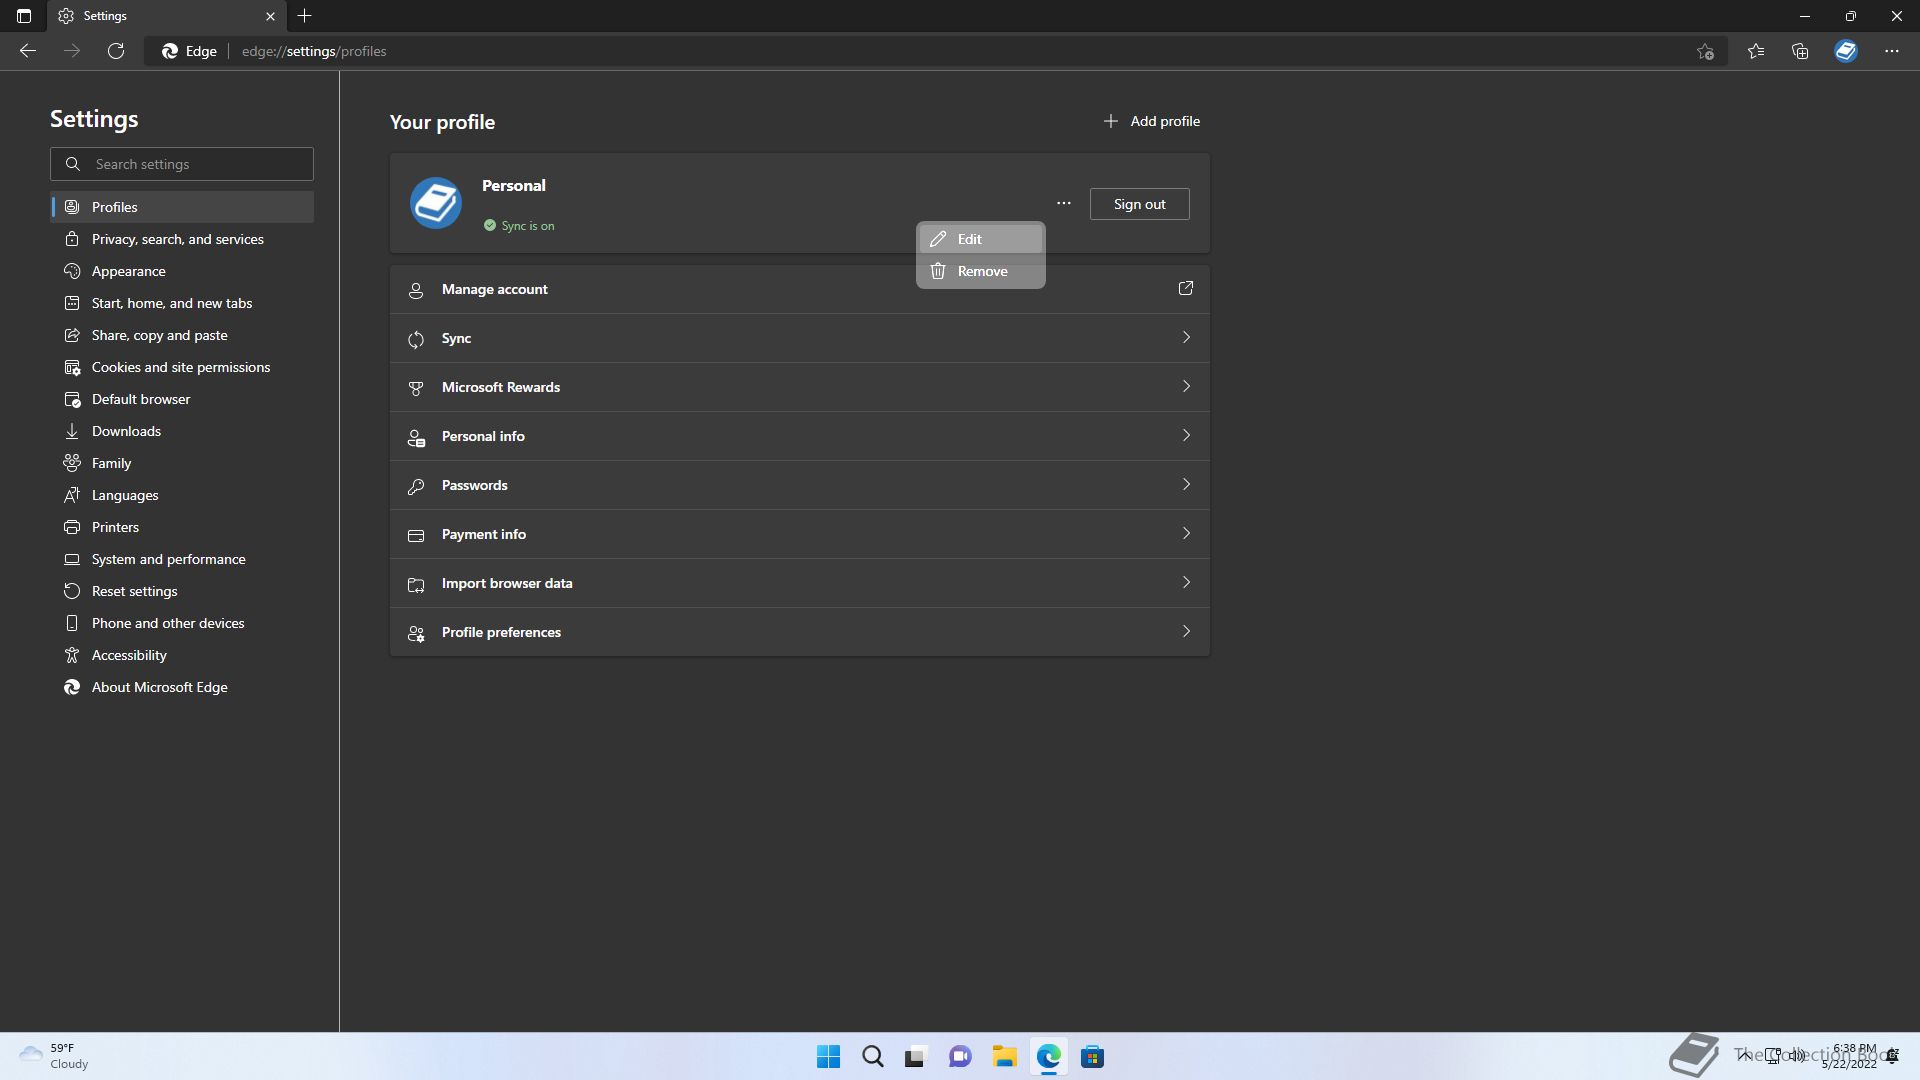Image resolution: width=1920 pixels, height=1080 pixels.
Task: Open Manage account external link
Action: pyautogui.click(x=1185, y=289)
